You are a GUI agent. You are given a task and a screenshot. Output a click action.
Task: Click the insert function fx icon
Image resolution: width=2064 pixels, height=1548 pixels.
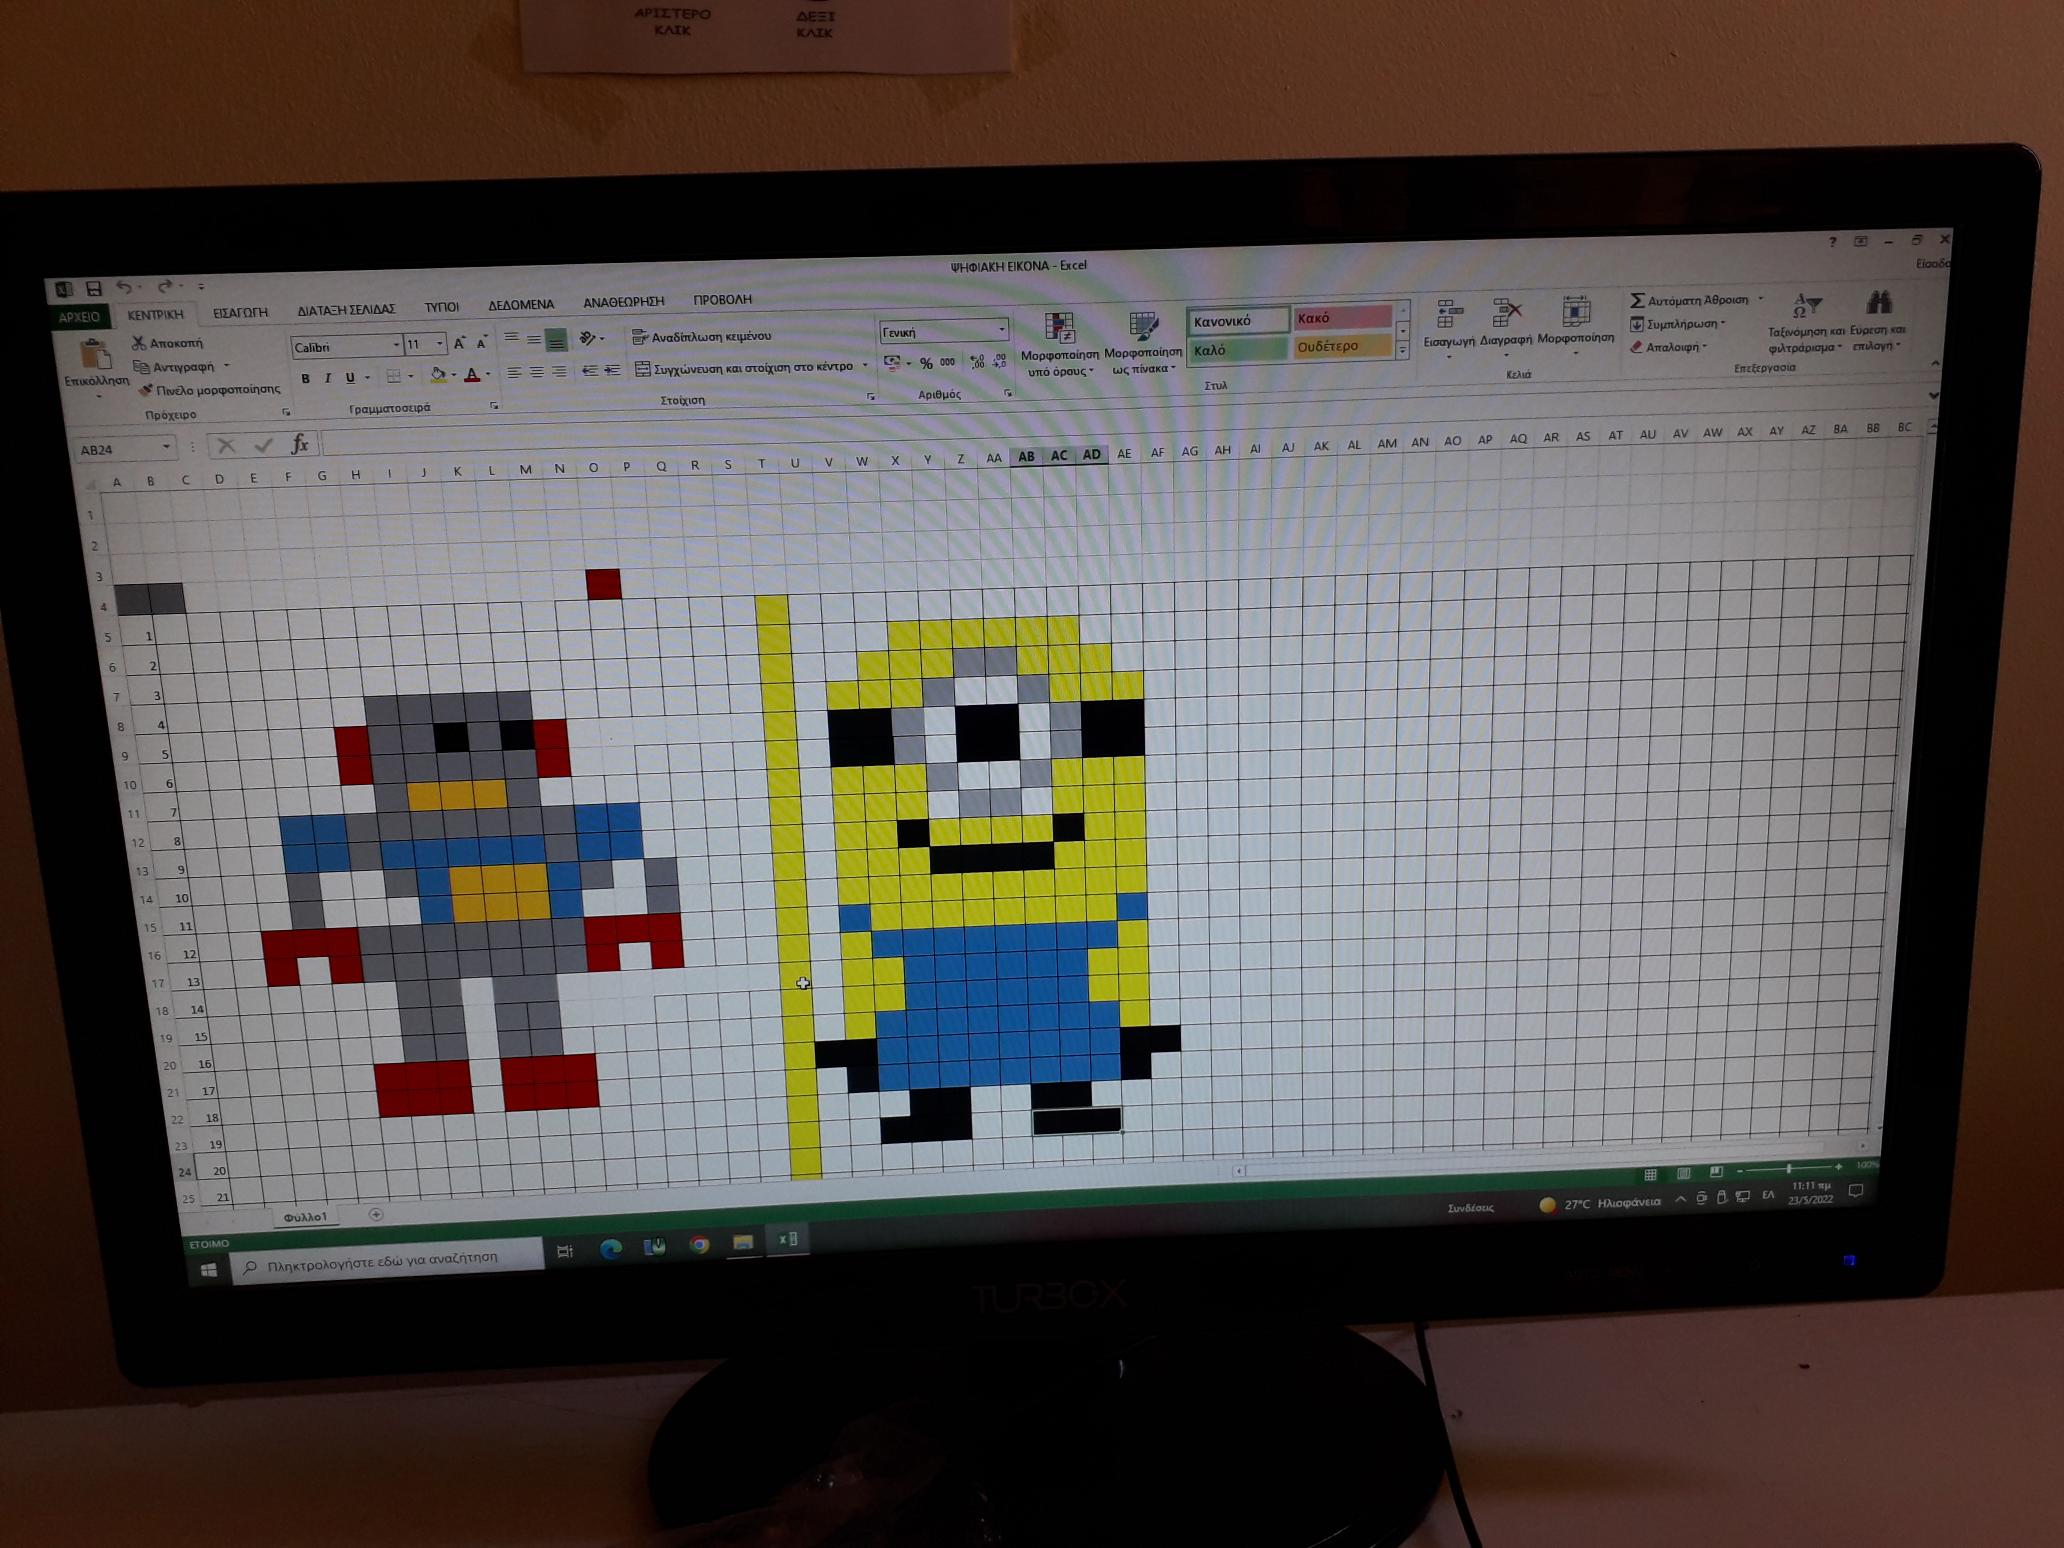point(299,444)
